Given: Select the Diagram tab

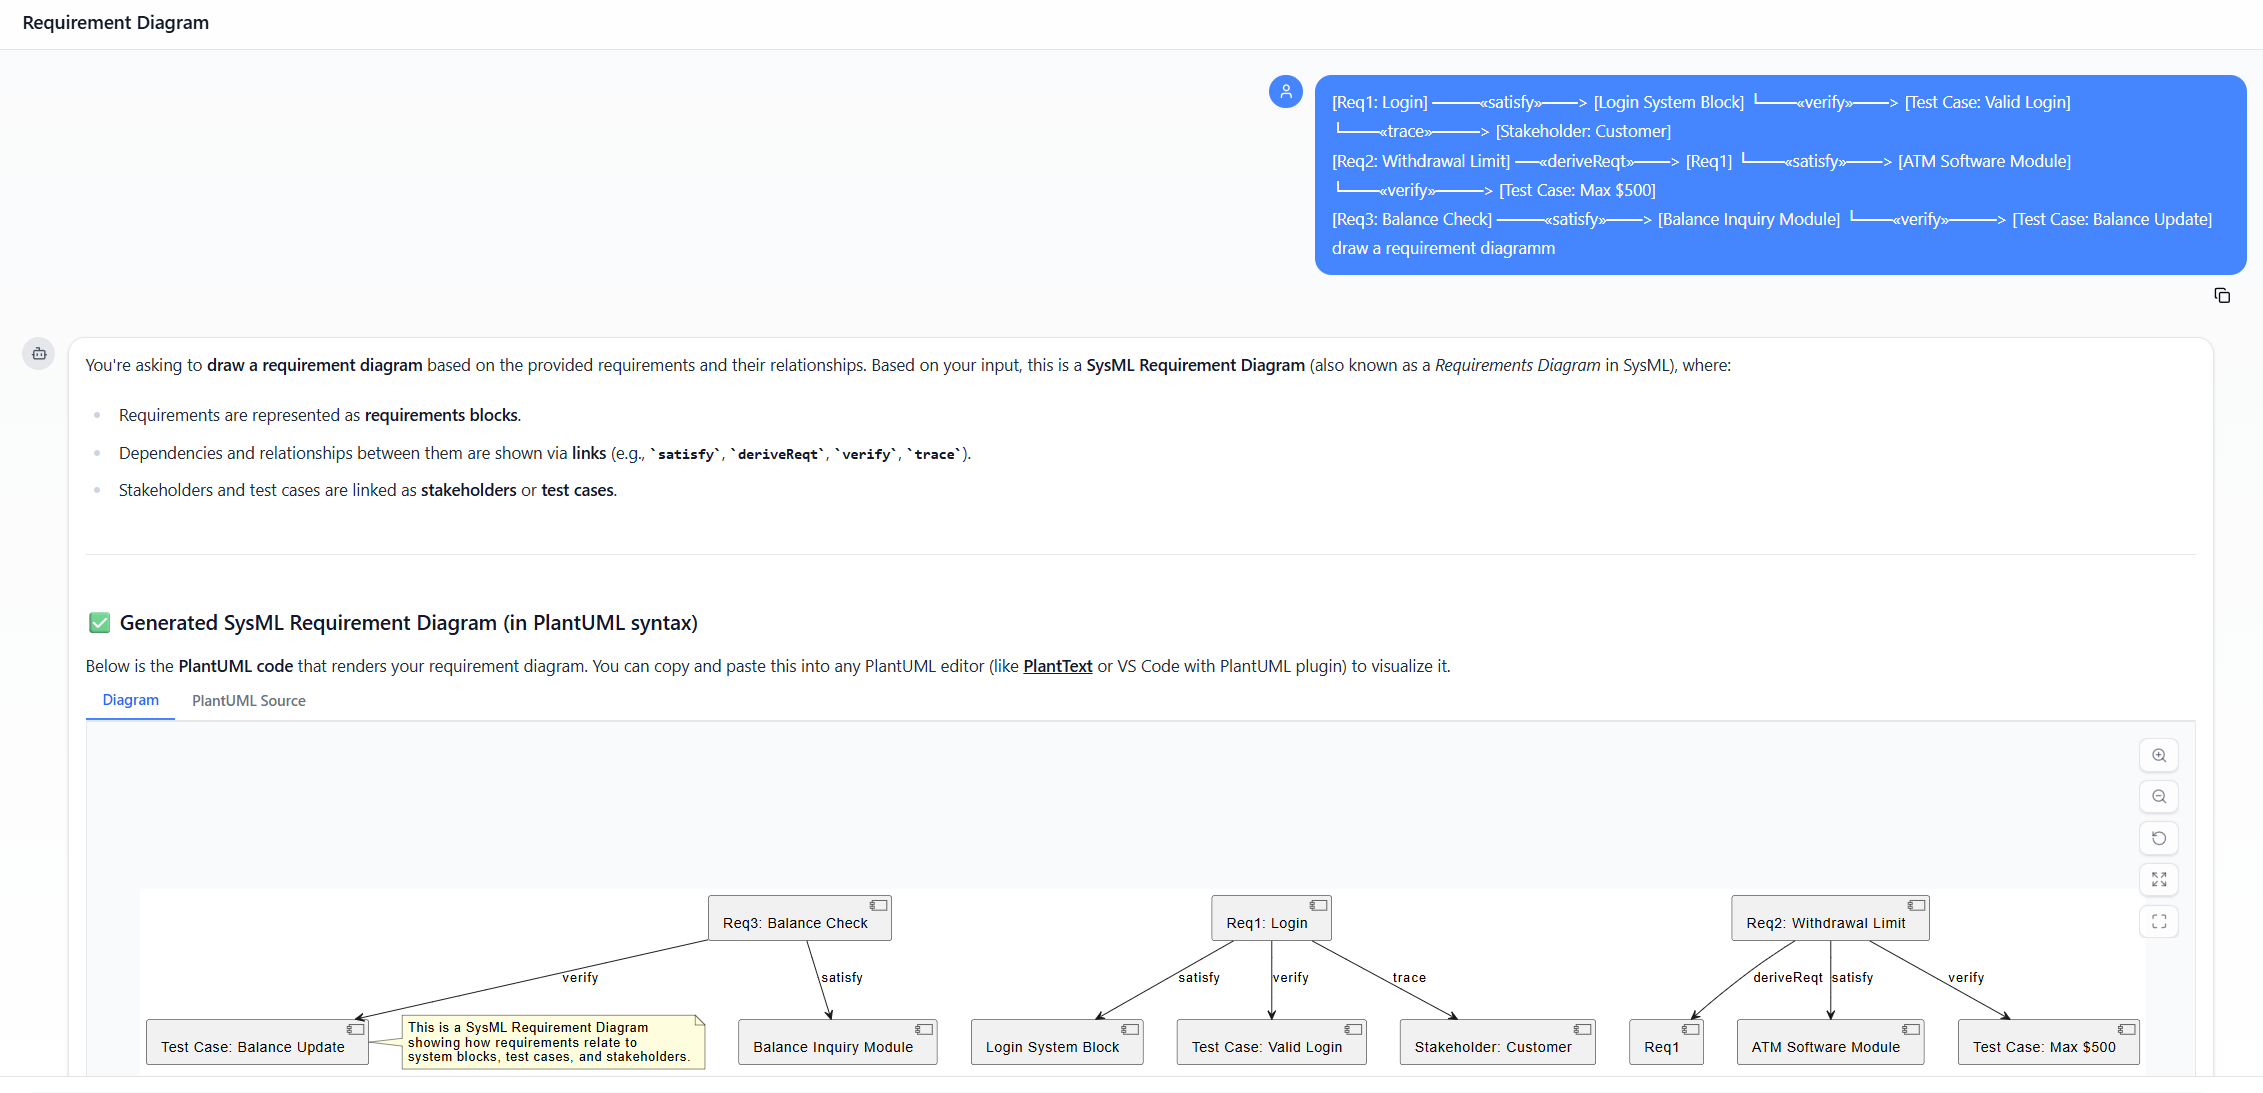Looking at the screenshot, I should coord(131,700).
